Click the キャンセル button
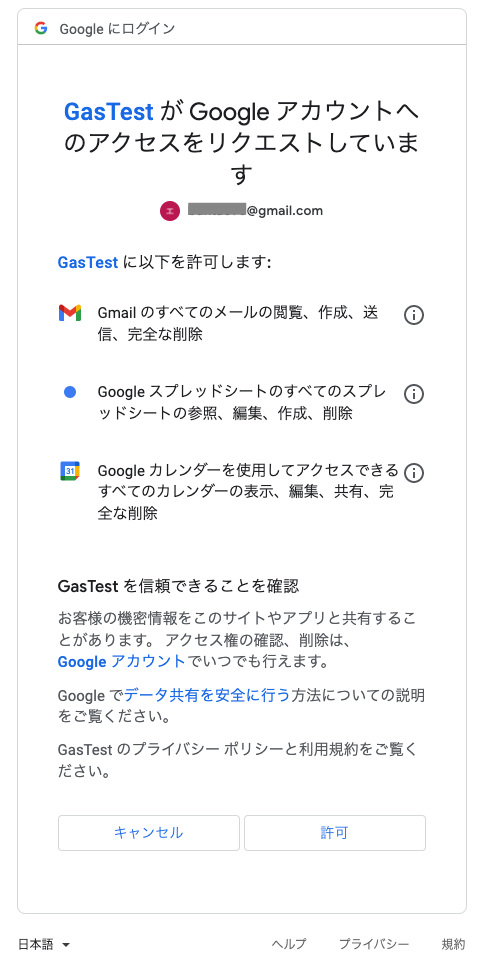The height and width of the screenshot is (968, 497). (149, 833)
